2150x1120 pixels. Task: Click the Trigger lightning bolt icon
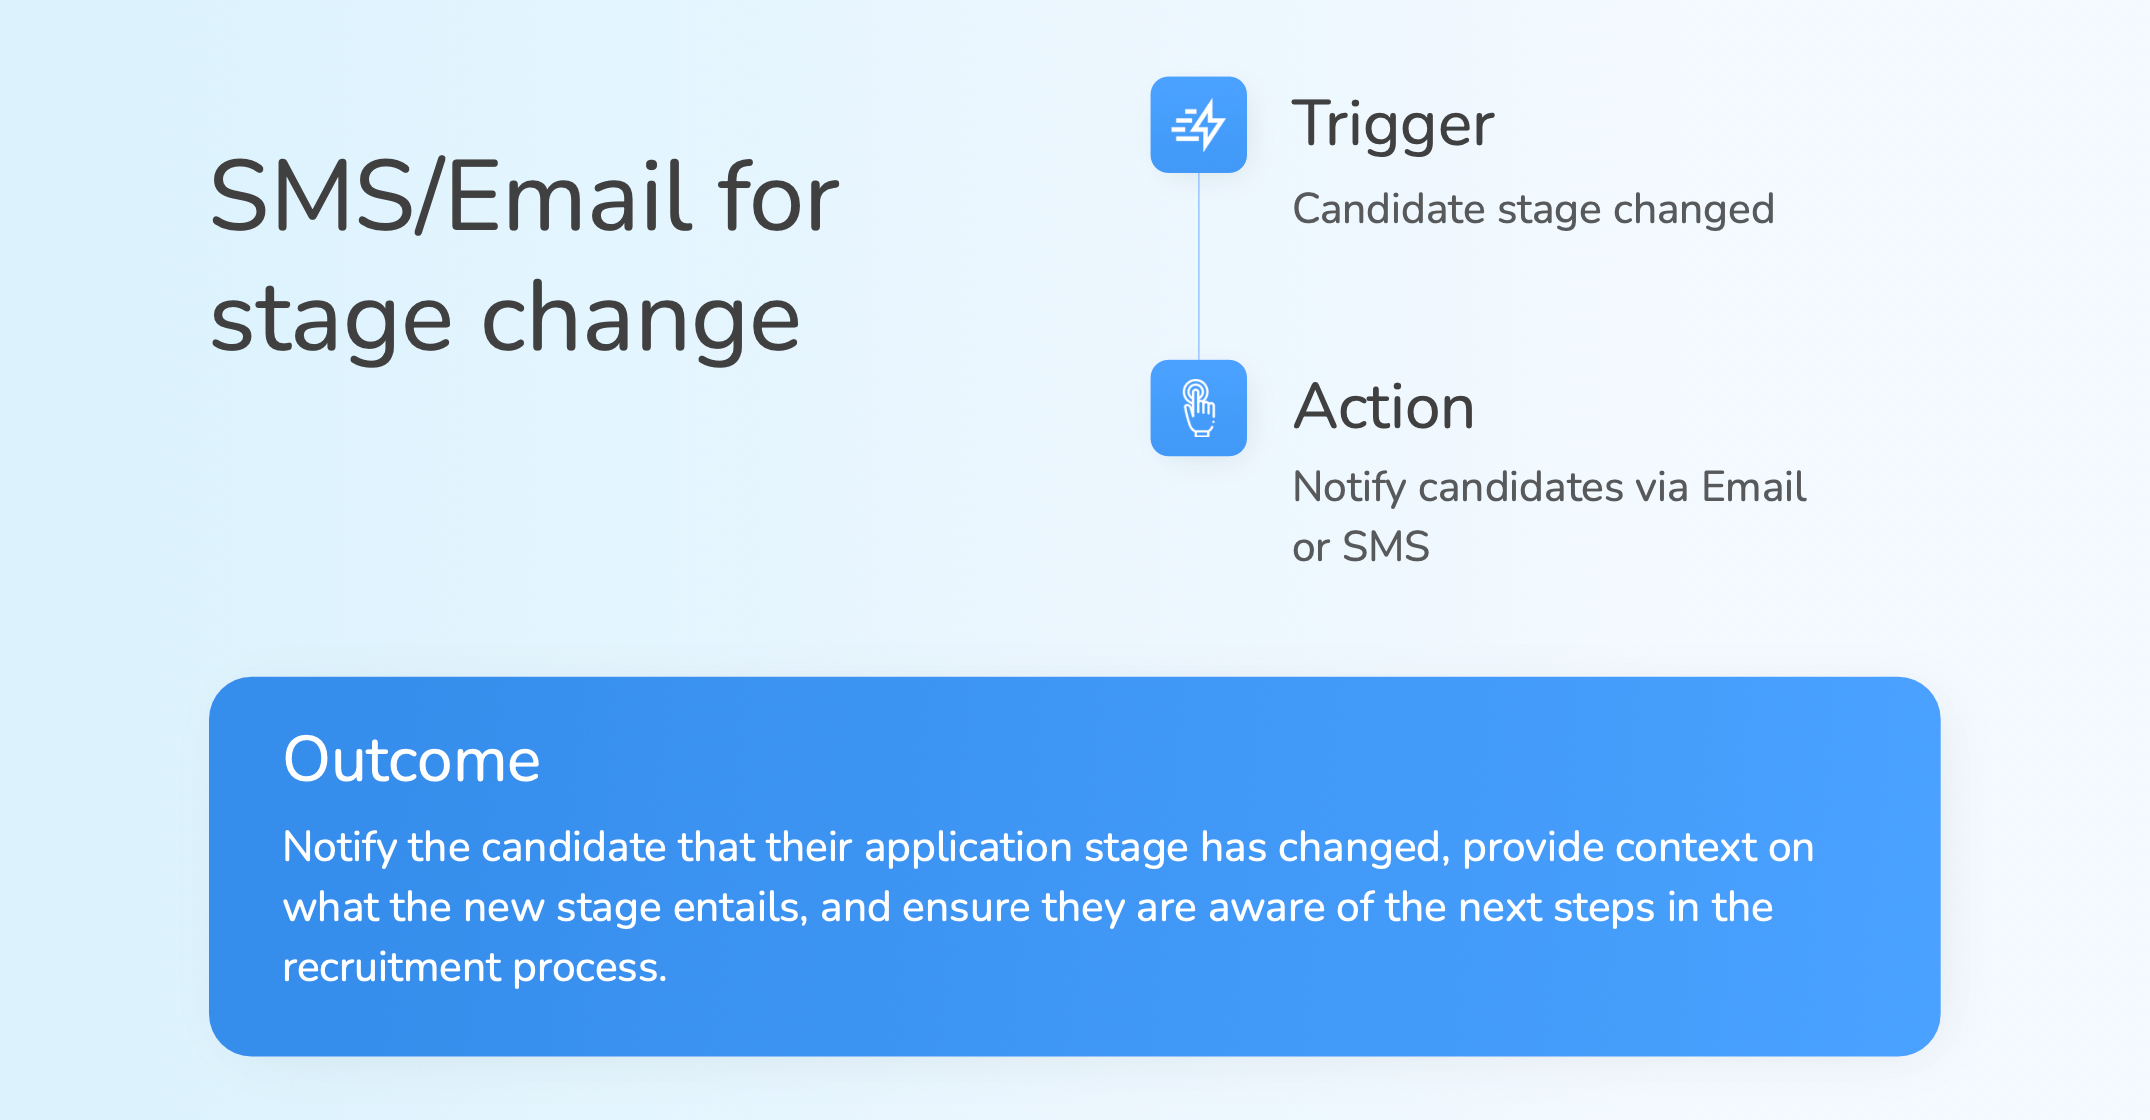tap(1198, 125)
